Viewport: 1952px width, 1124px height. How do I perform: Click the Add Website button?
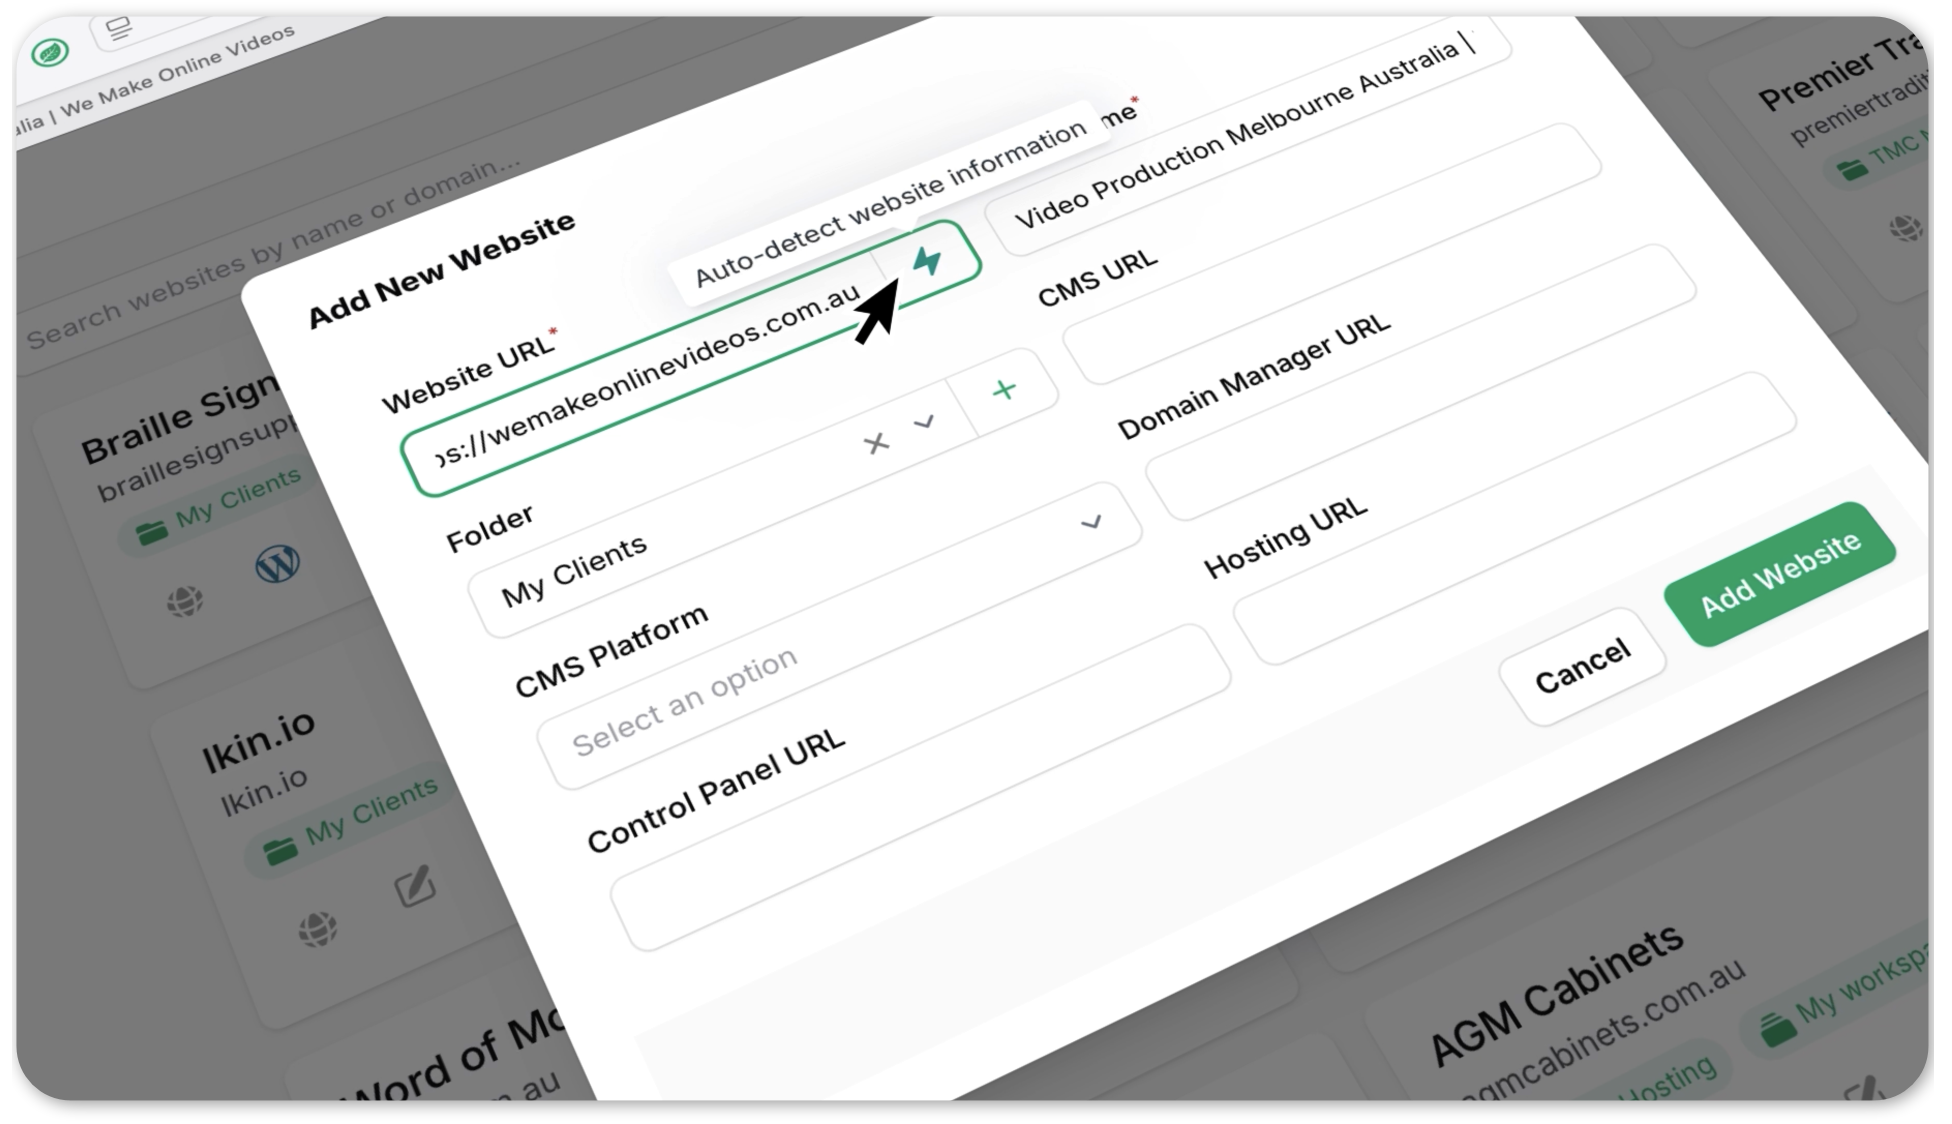click(1780, 574)
